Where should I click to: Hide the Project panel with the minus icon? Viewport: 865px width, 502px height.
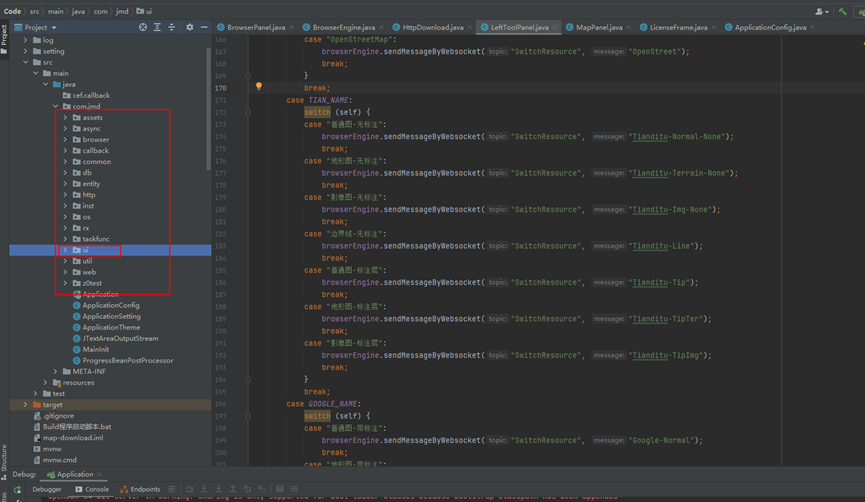click(204, 27)
